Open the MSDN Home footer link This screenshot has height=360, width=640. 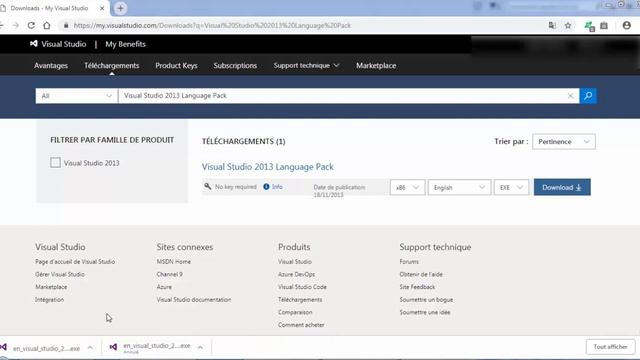(x=173, y=262)
